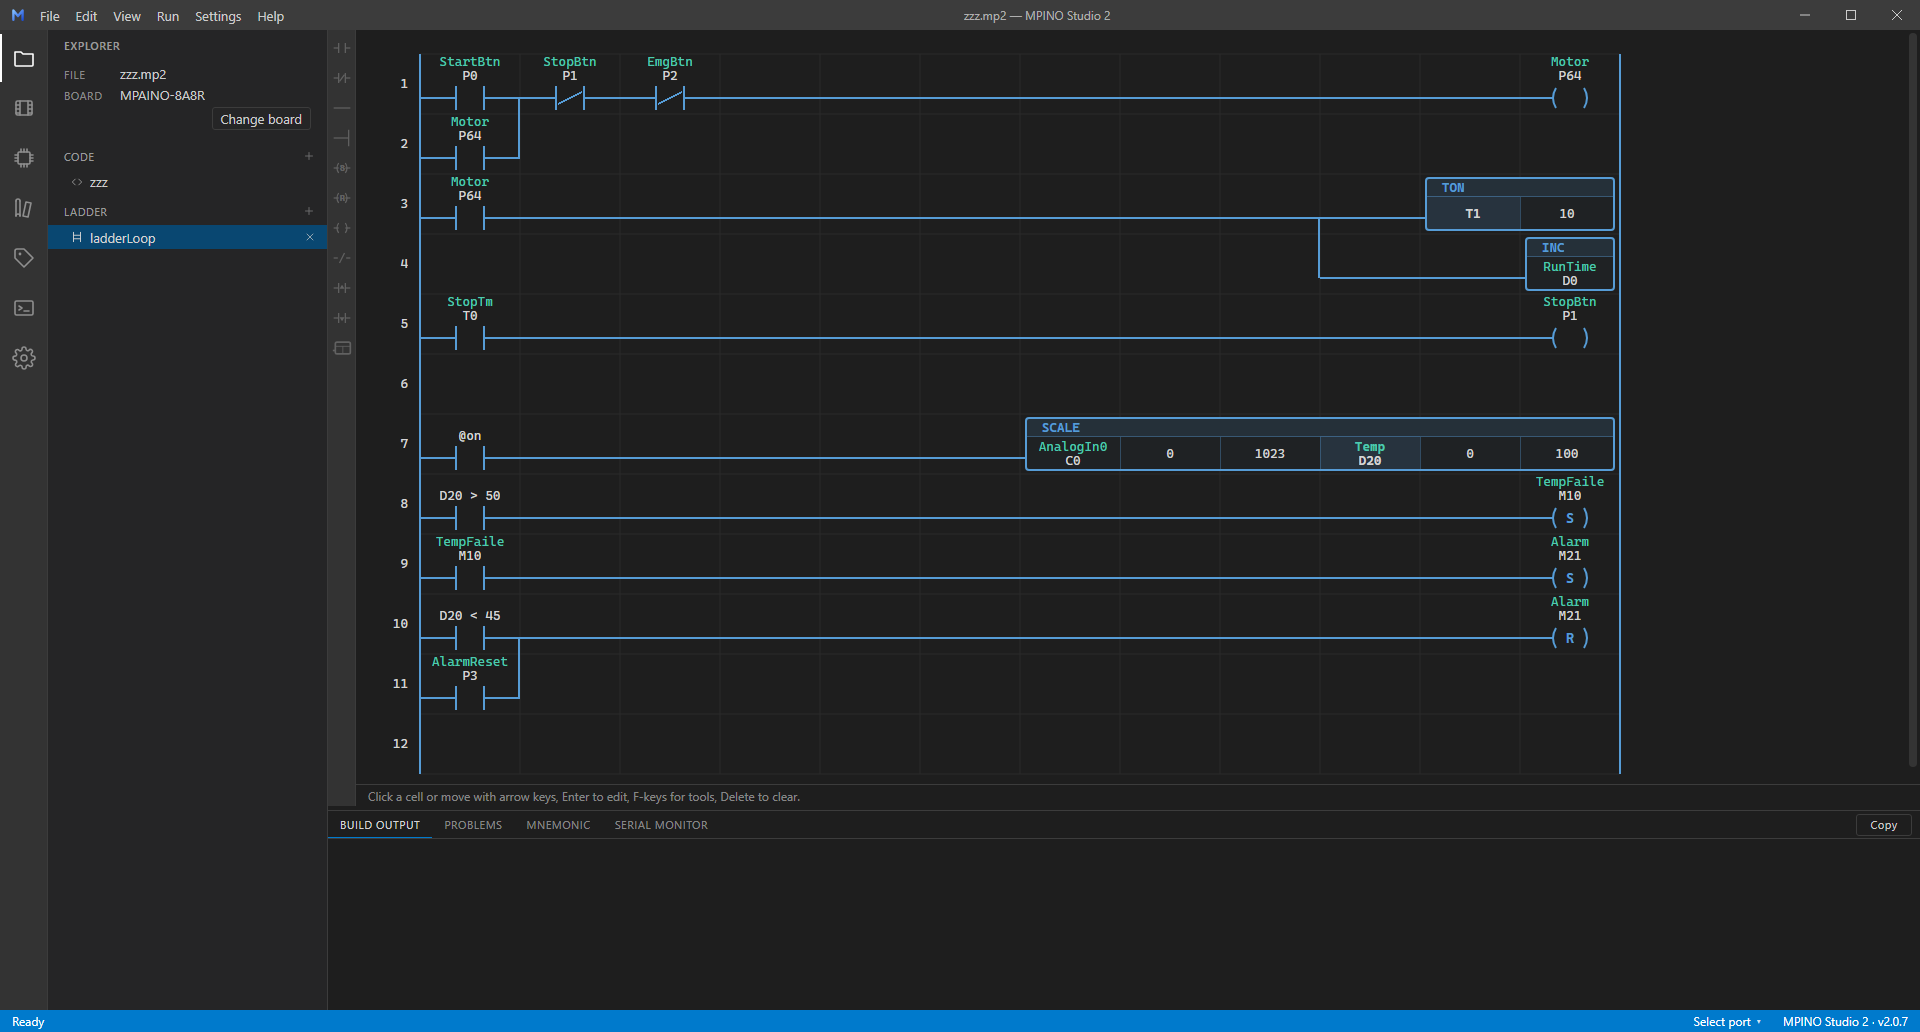The image size is (1920, 1032).
Task: Click the MPINO Studio logo icon
Action: (17, 15)
